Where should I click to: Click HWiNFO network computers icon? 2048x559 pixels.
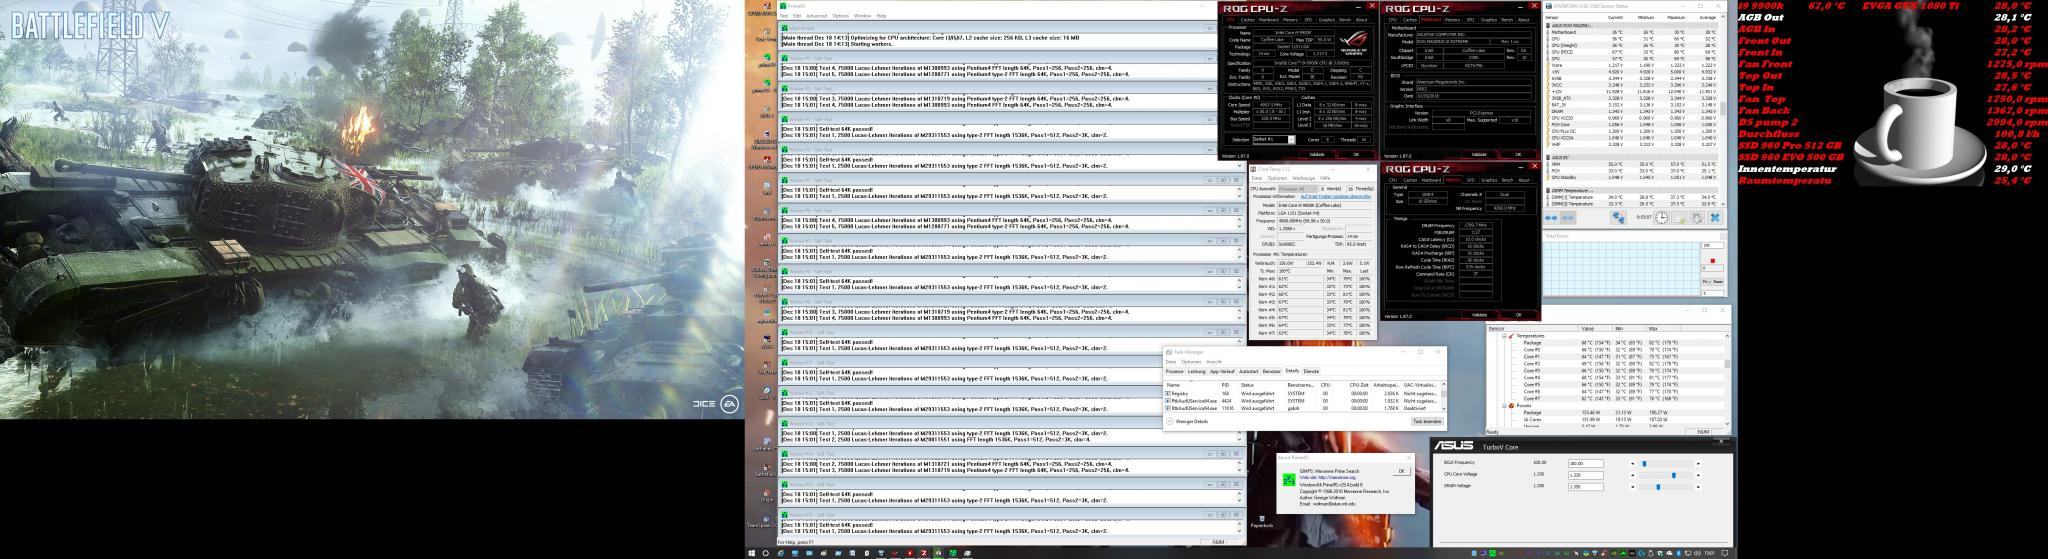1618,218
